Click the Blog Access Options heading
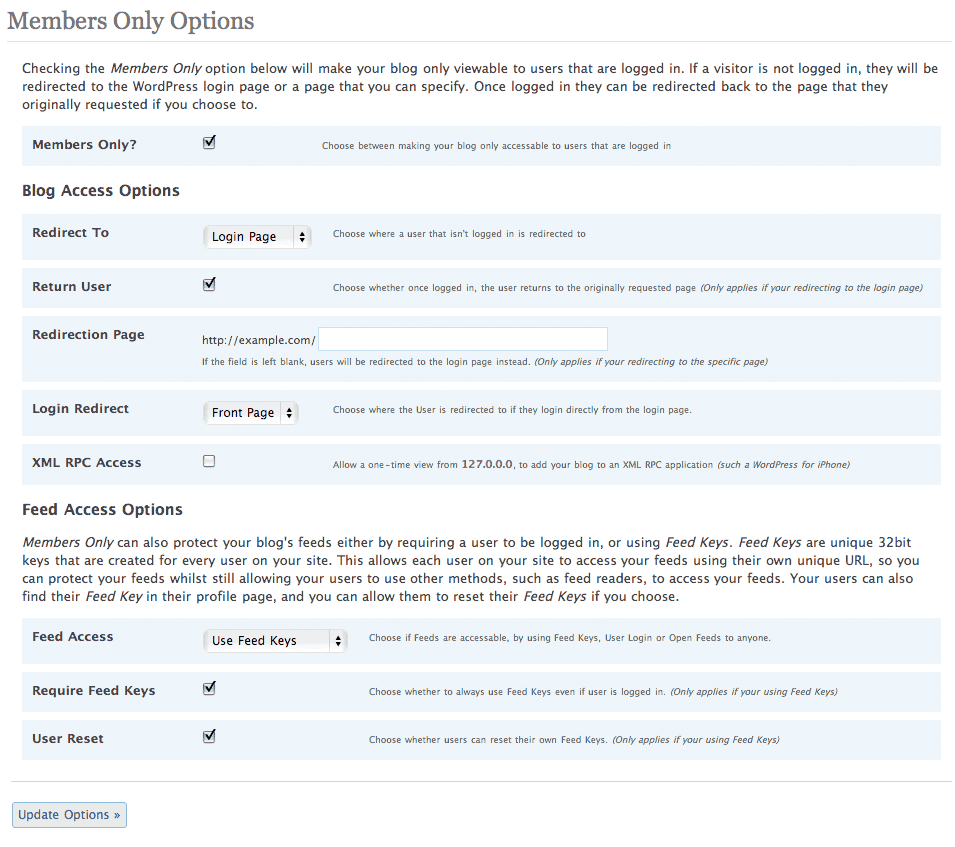 pos(100,191)
